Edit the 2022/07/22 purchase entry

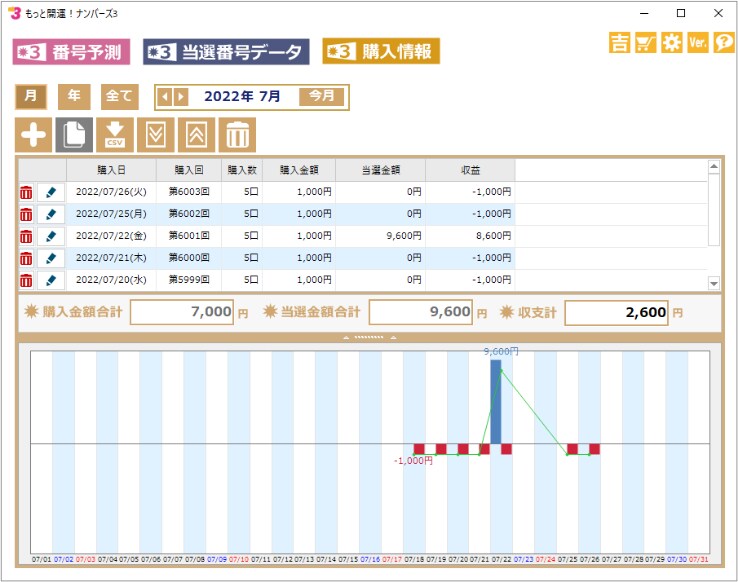[x=51, y=237]
